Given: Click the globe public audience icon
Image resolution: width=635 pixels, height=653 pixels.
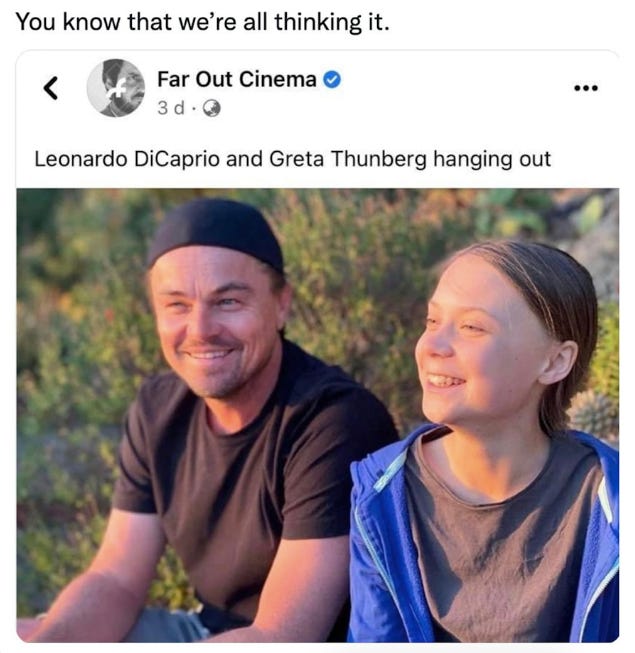Looking at the screenshot, I should (x=212, y=109).
